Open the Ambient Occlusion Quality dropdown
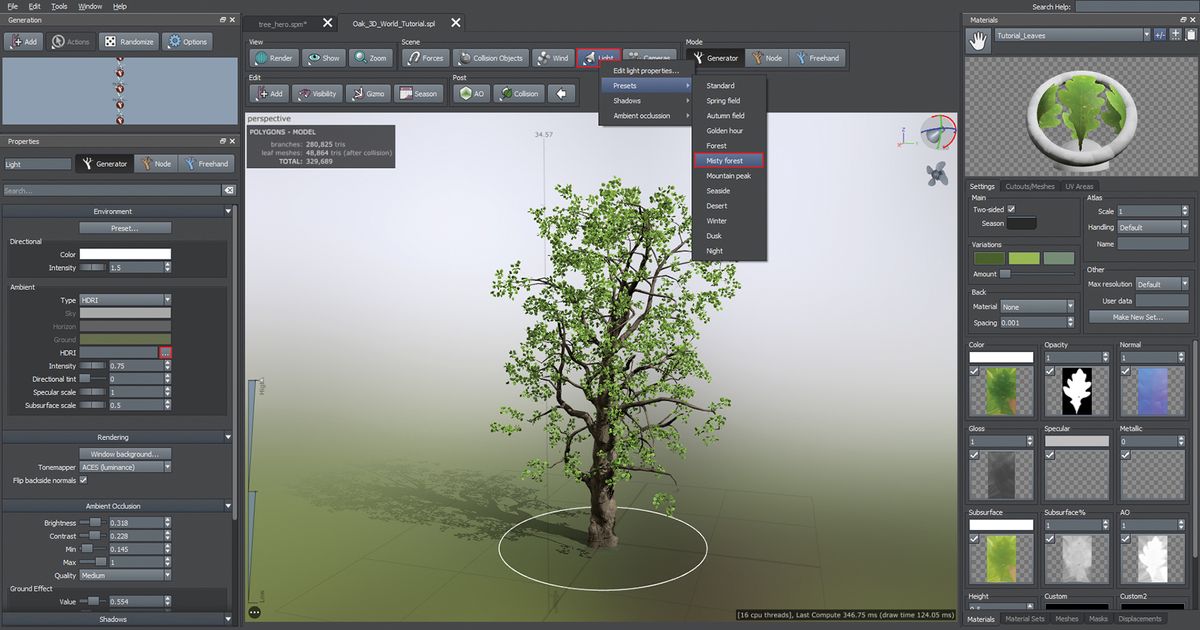1200x630 pixels. coord(124,574)
